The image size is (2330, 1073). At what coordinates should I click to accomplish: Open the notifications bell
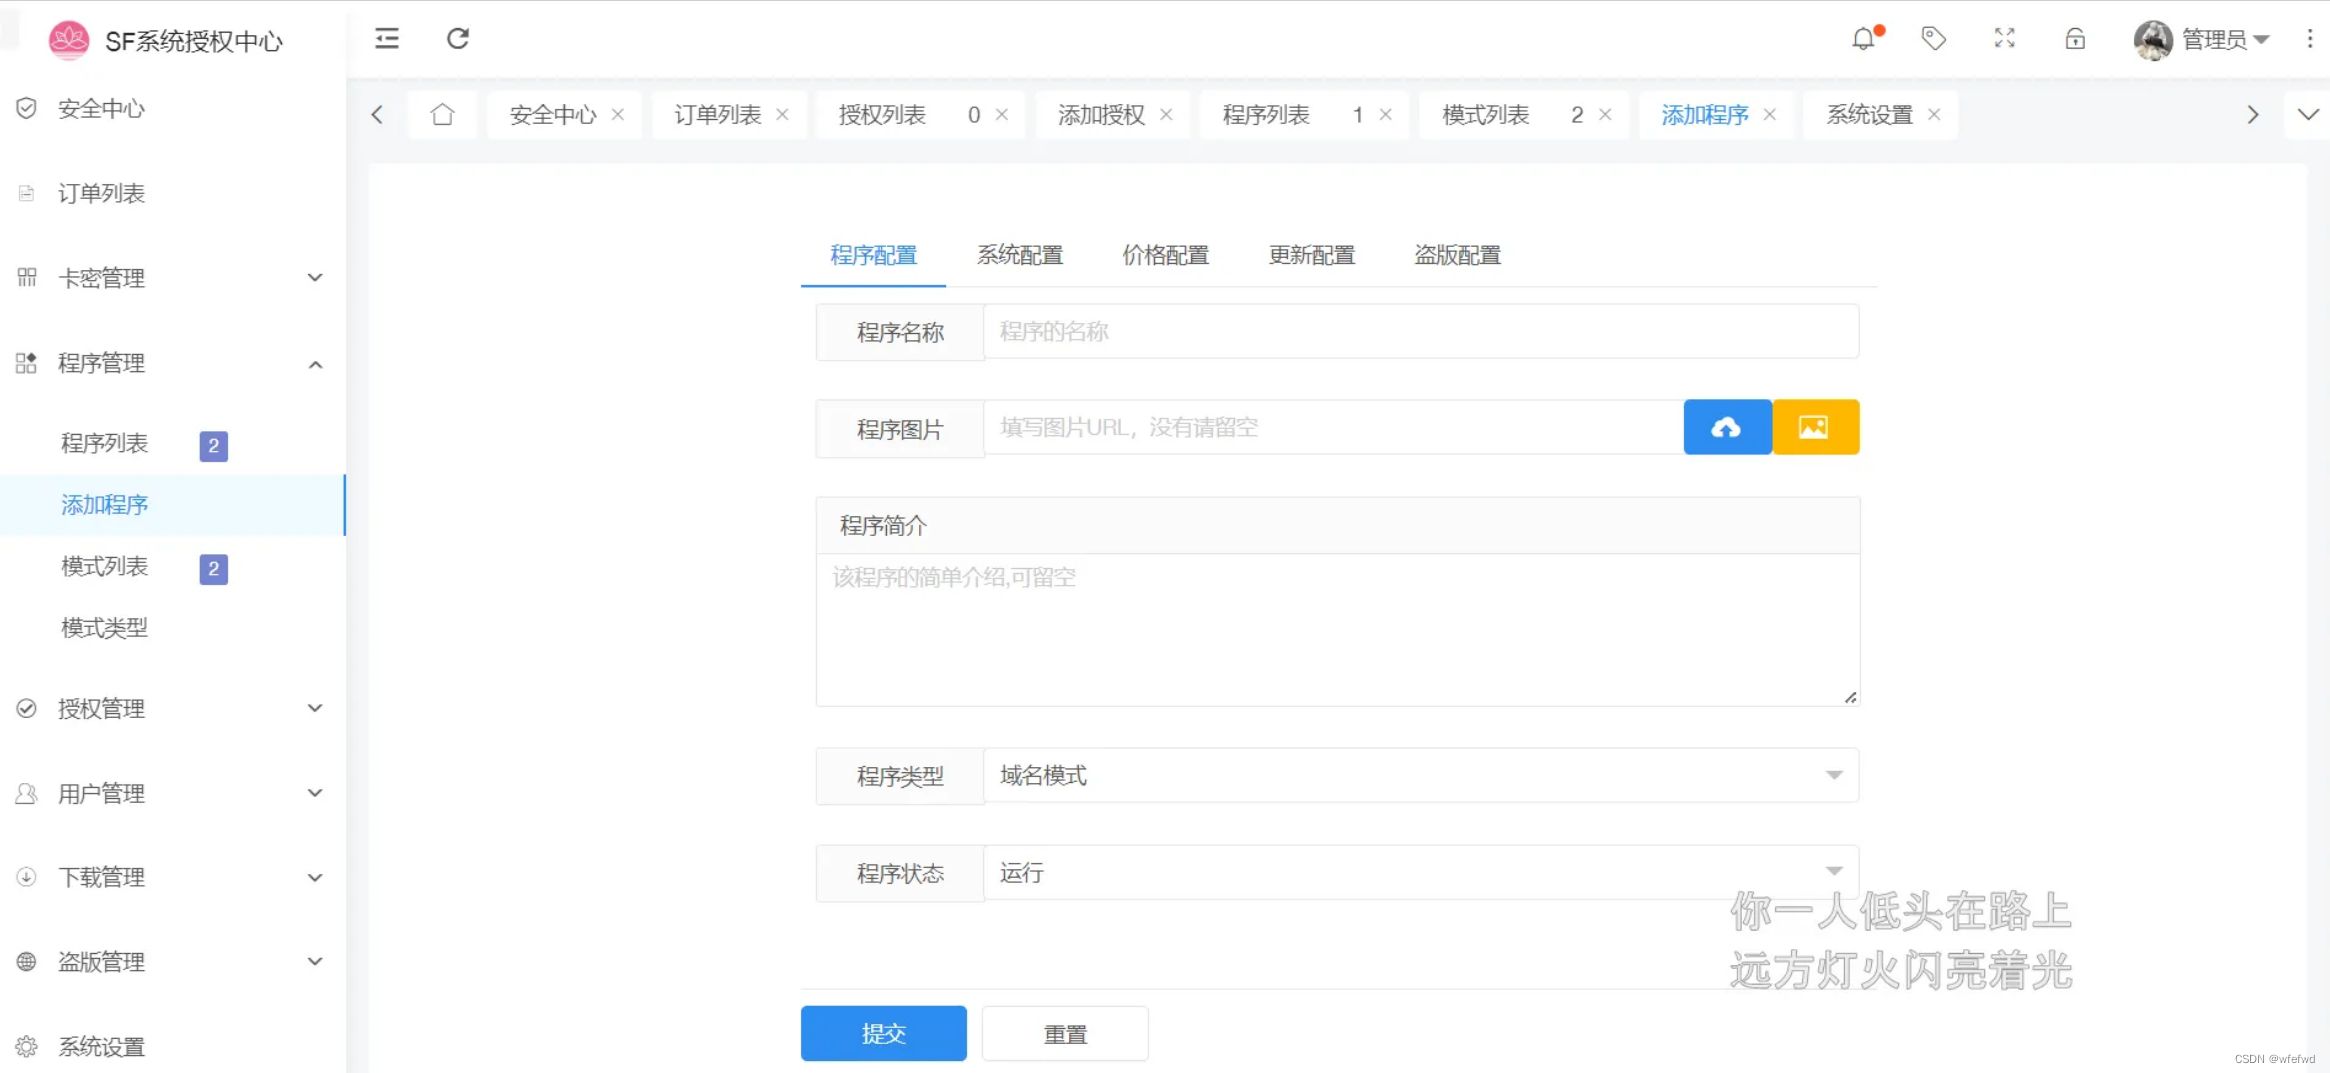tap(1864, 39)
